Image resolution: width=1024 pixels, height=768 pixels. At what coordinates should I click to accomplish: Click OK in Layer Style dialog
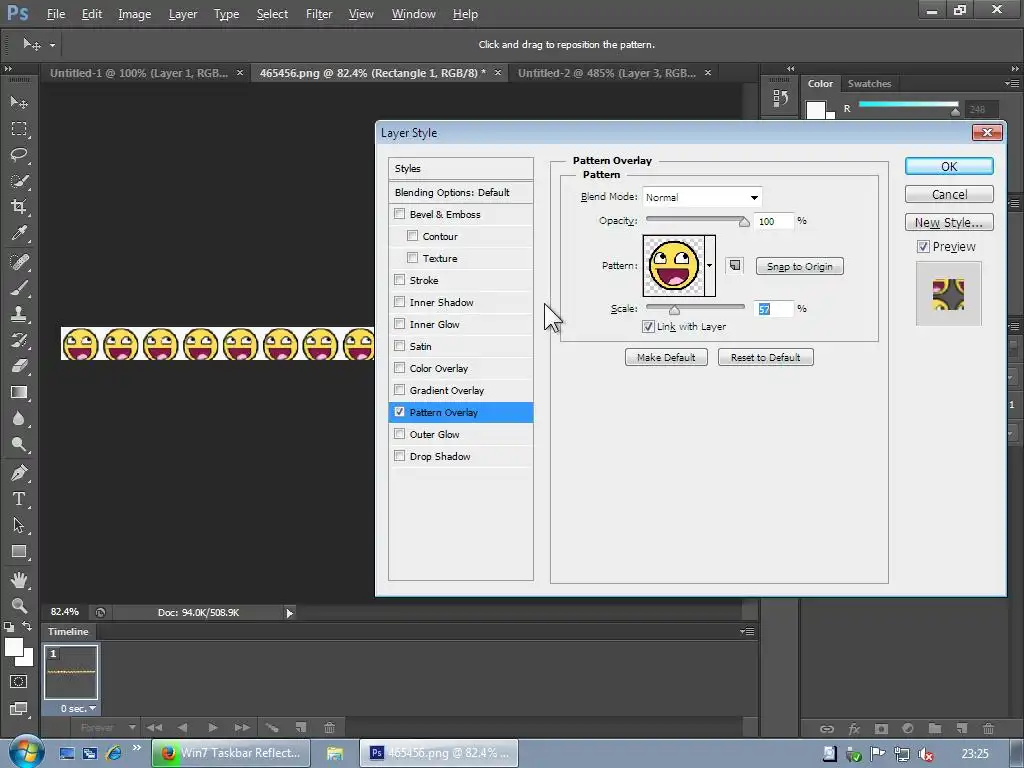tap(949, 167)
